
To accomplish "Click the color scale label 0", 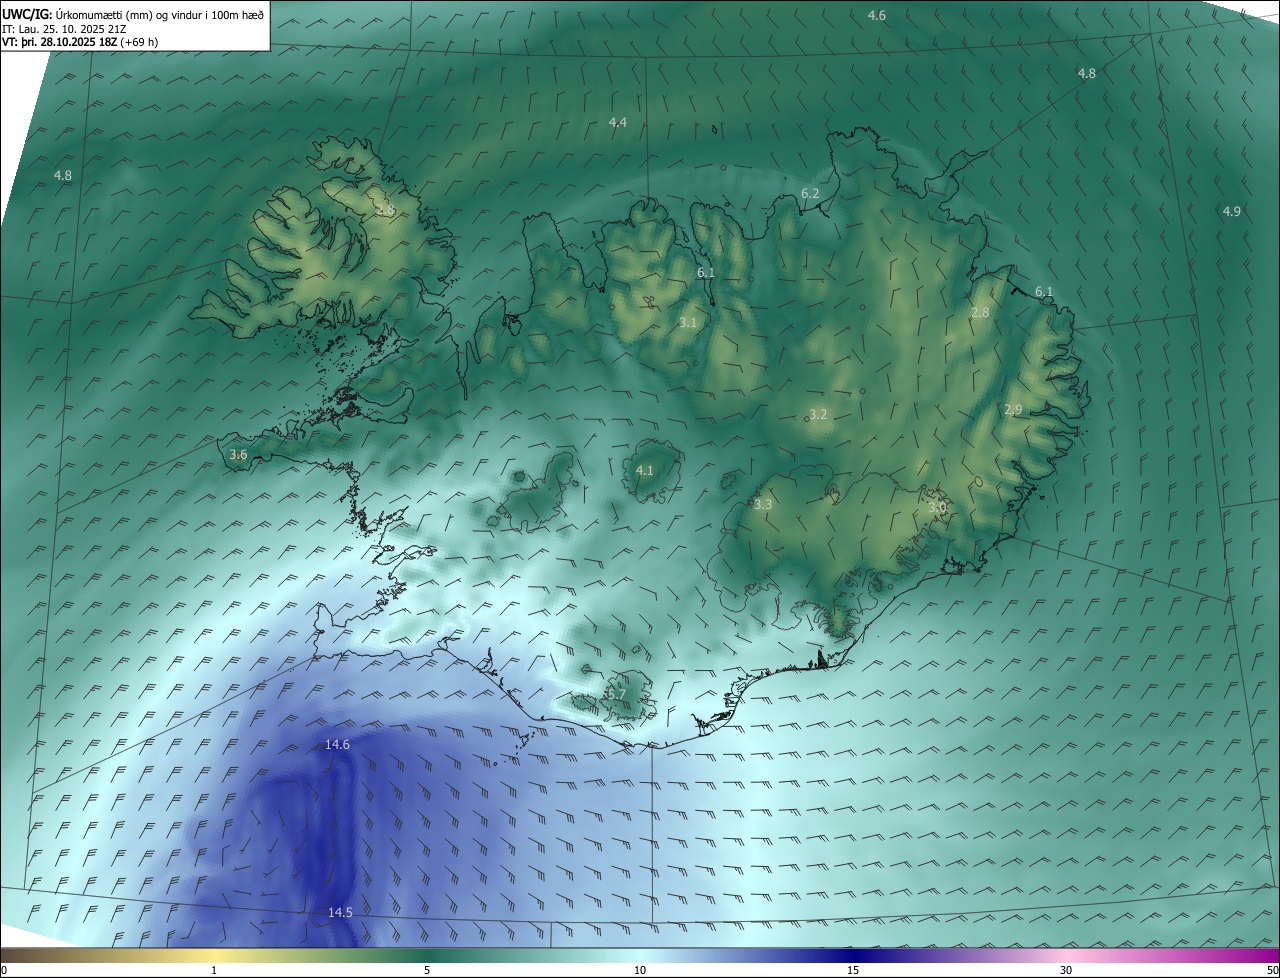I will coord(4,970).
